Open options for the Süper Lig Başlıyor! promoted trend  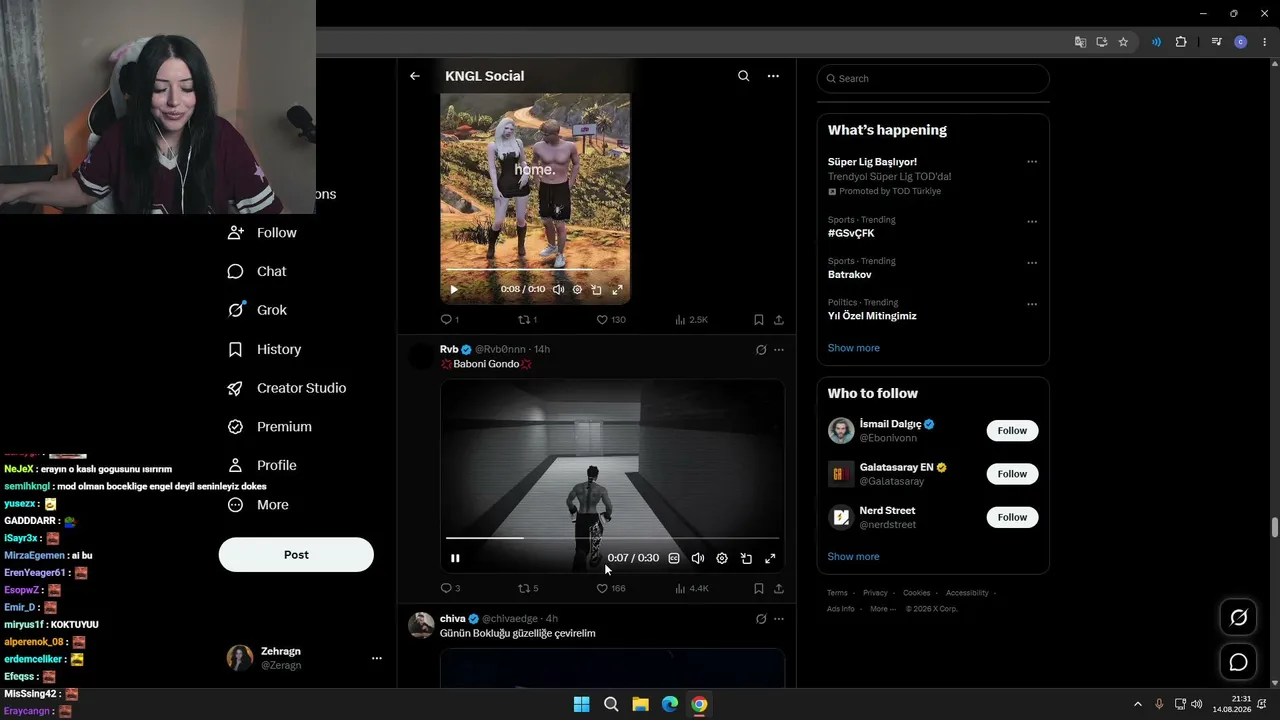pos(1032,162)
